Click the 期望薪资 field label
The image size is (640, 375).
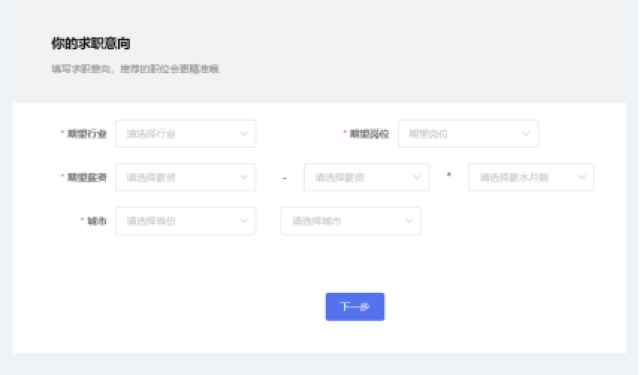click(x=87, y=177)
